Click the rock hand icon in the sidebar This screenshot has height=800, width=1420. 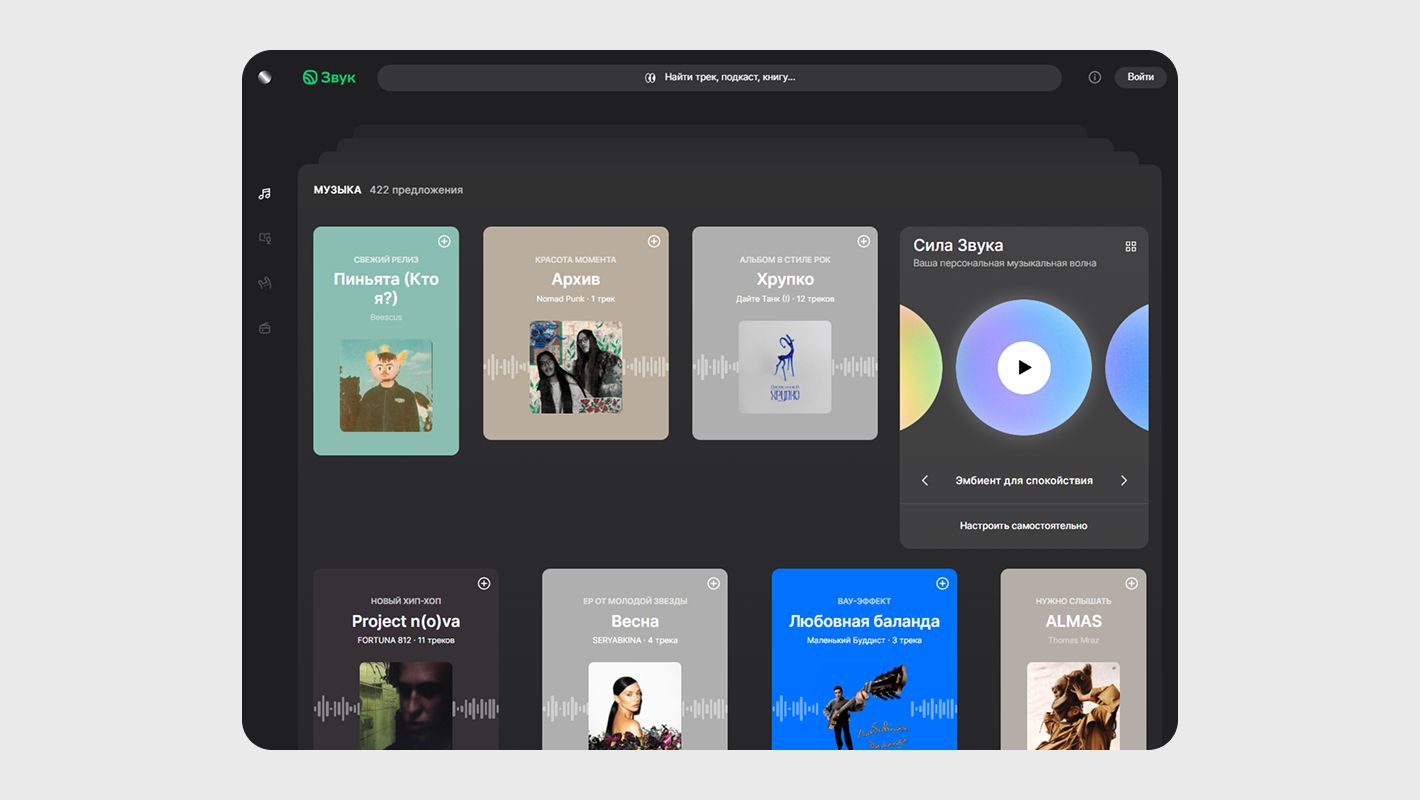264,283
